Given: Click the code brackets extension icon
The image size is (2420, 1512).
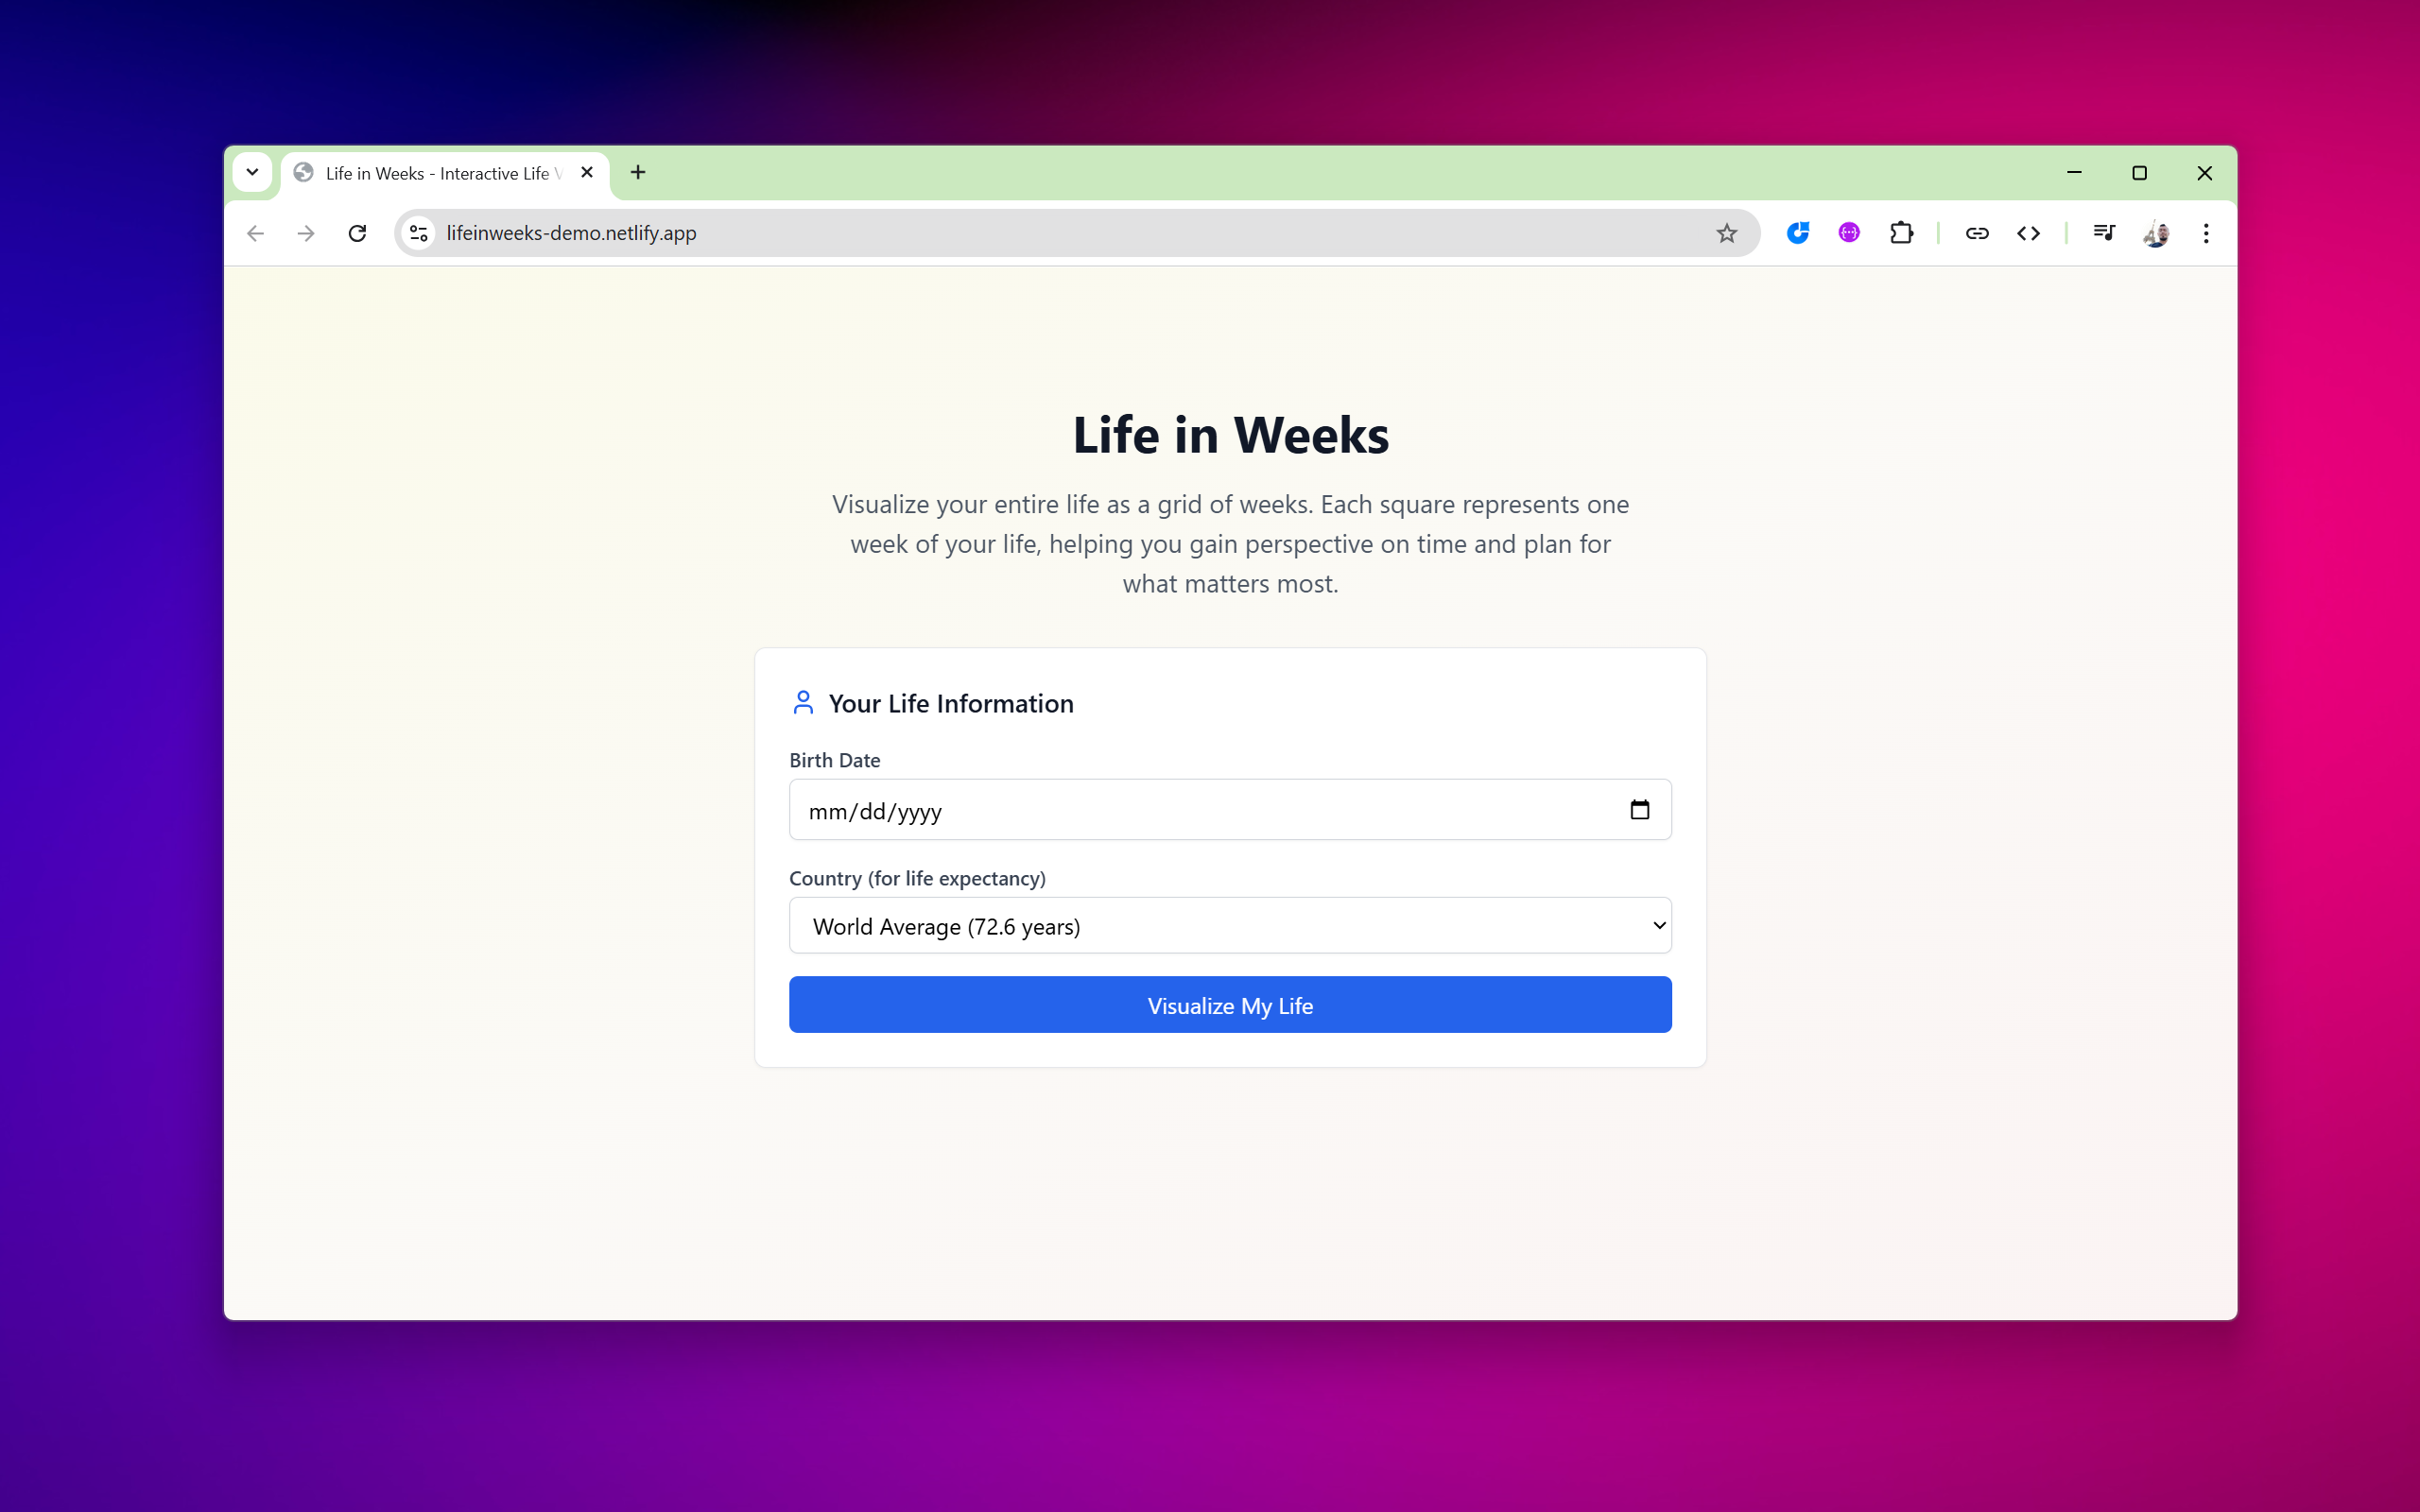Looking at the screenshot, I should pos(2028,233).
